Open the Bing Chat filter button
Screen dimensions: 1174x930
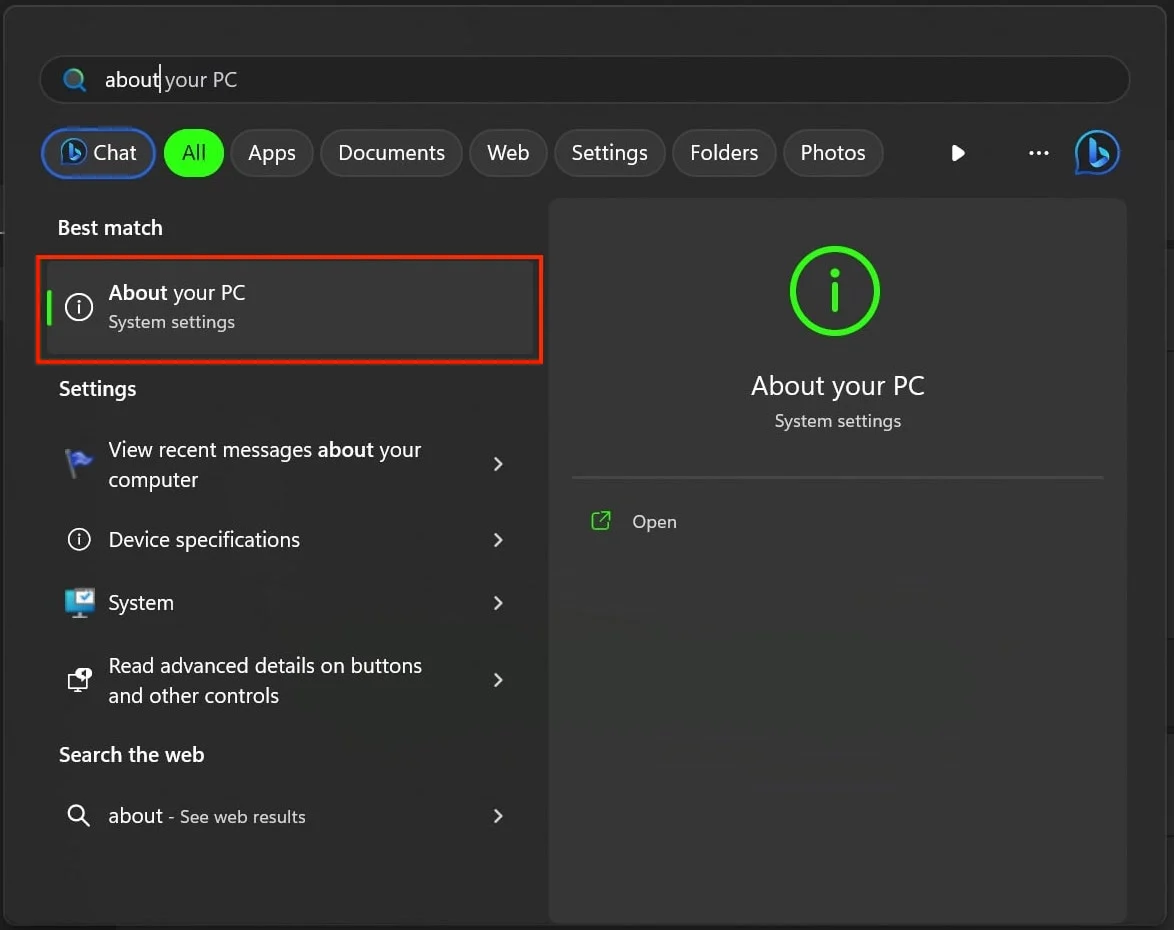pos(98,153)
